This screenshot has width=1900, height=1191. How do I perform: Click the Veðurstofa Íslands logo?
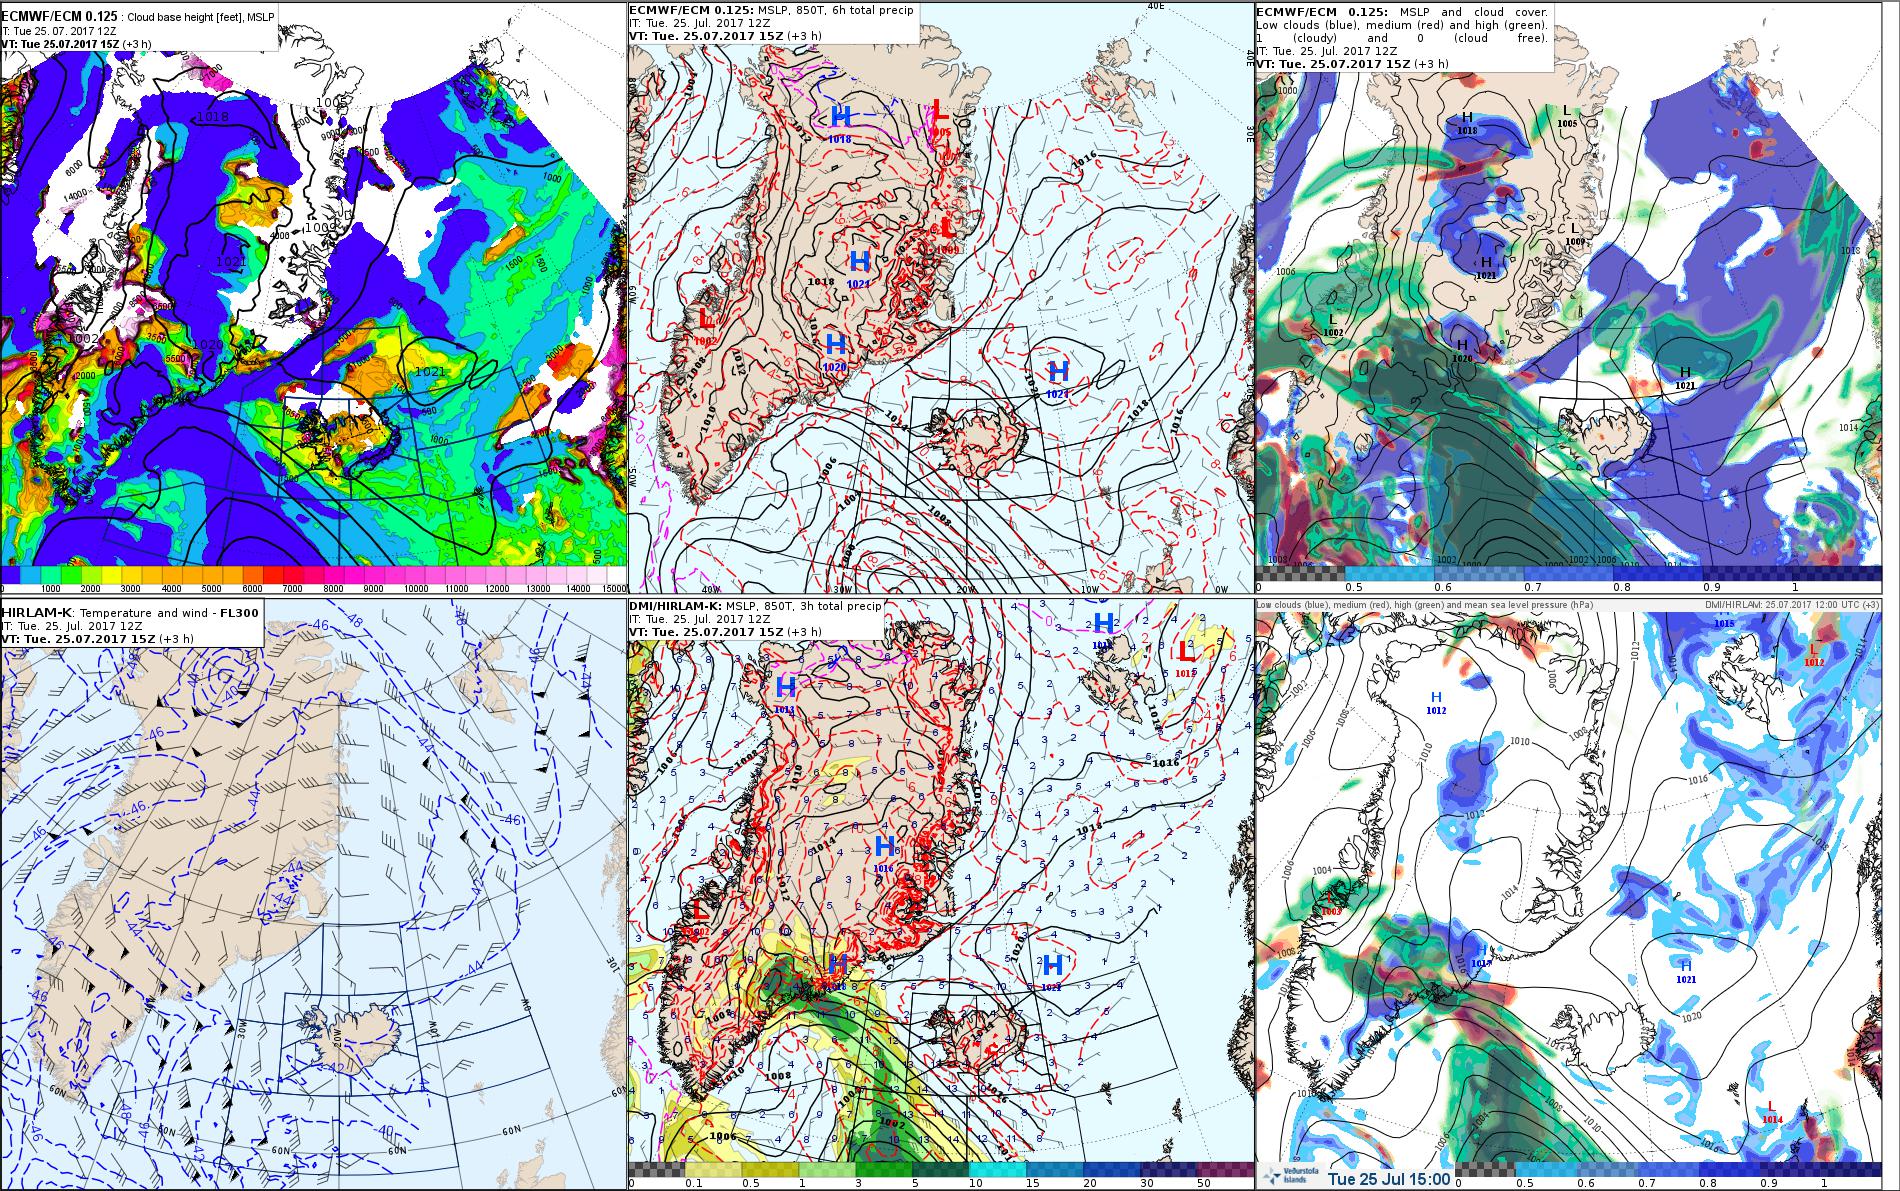click(x=1291, y=1177)
